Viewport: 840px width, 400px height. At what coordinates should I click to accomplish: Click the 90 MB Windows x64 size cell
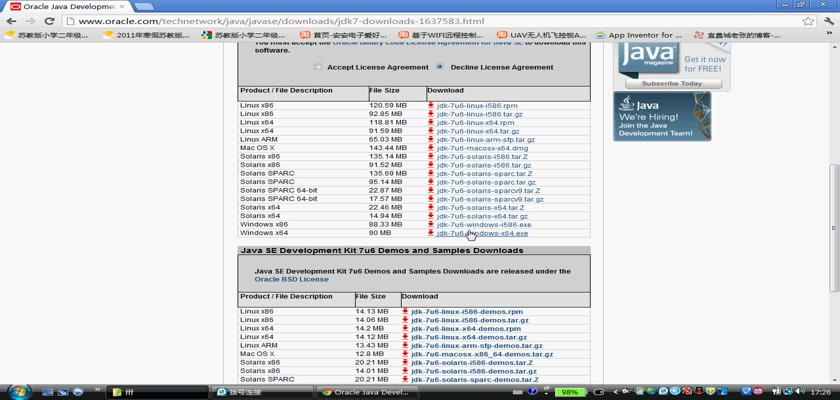(380, 233)
